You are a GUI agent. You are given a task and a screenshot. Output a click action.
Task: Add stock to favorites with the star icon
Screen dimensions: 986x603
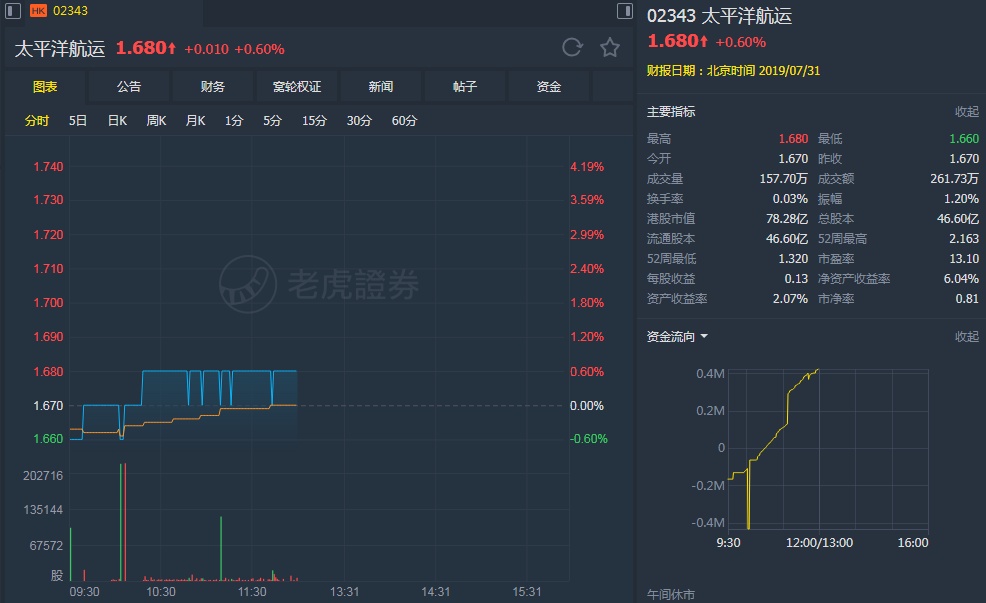(610, 48)
